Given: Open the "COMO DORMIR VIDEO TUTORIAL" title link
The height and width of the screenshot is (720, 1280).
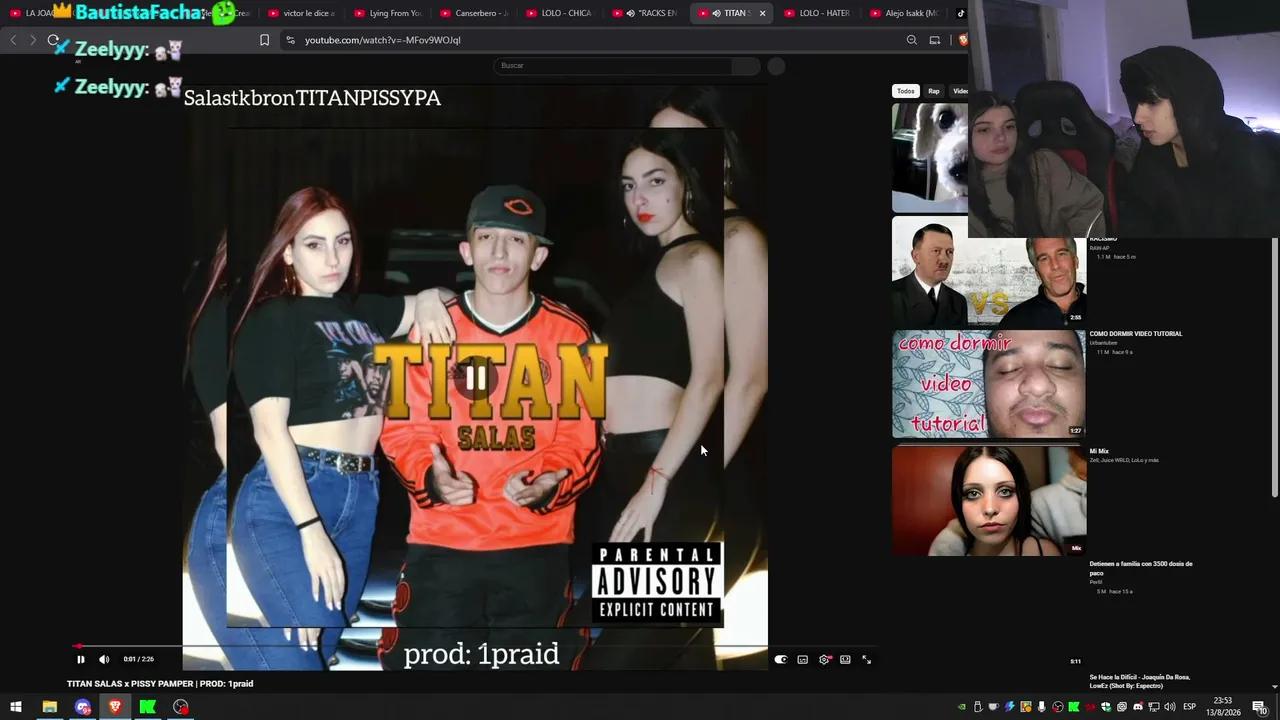Looking at the screenshot, I should [1136, 334].
